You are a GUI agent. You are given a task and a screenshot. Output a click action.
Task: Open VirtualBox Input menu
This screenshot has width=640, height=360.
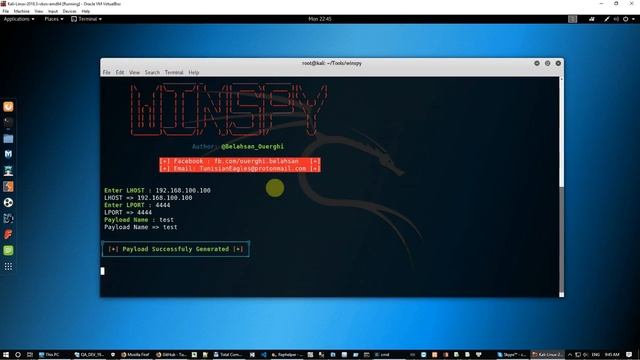click(x=53, y=11)
